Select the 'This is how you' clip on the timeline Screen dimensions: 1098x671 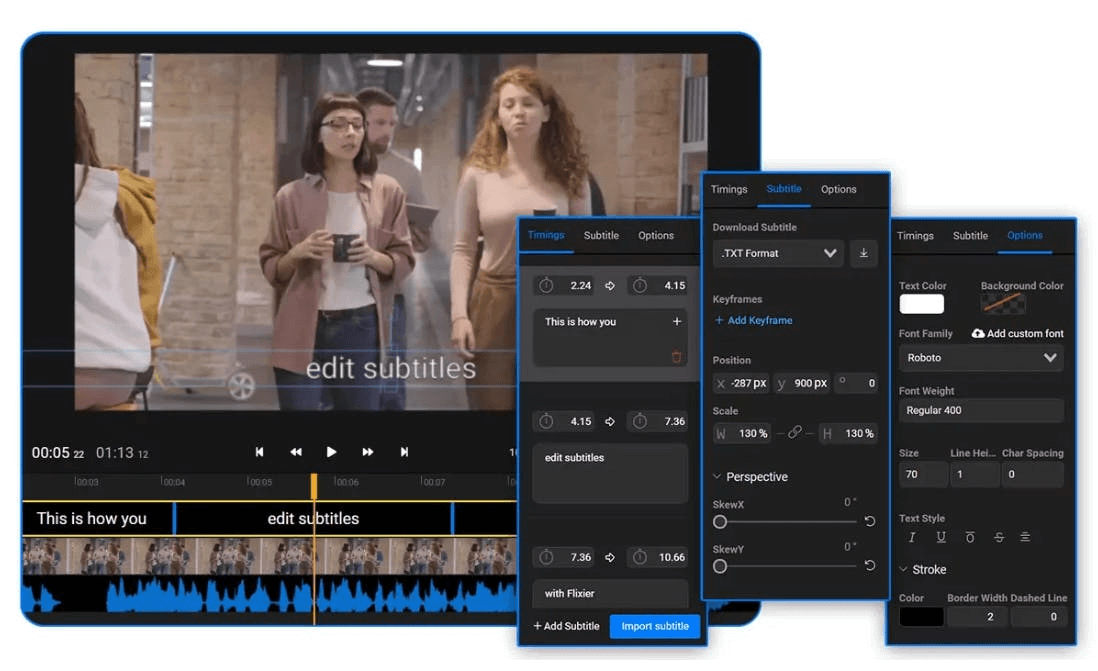tap(97, 518)
